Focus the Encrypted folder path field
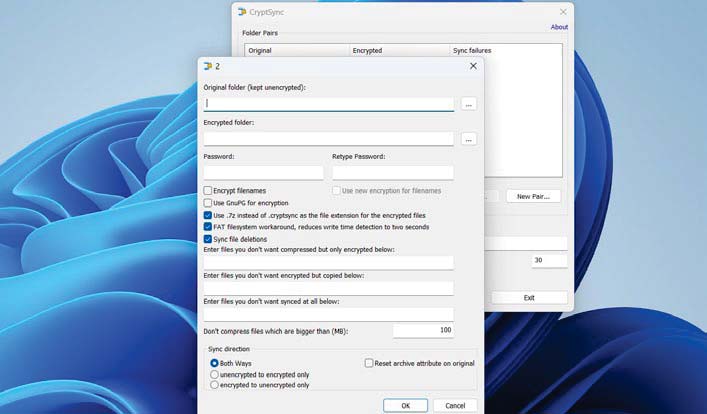The width and height of the screenshot is (707, 414). coord(329,139)
